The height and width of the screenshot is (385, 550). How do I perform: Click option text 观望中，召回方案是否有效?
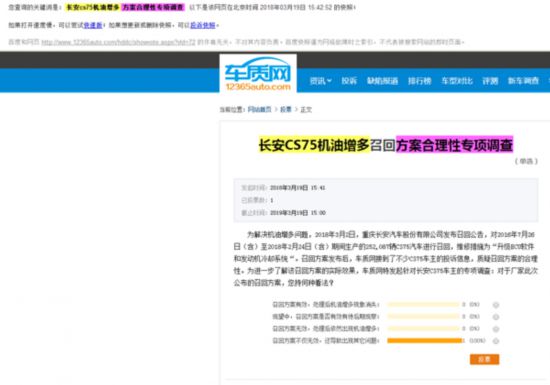tap(326, 317)
